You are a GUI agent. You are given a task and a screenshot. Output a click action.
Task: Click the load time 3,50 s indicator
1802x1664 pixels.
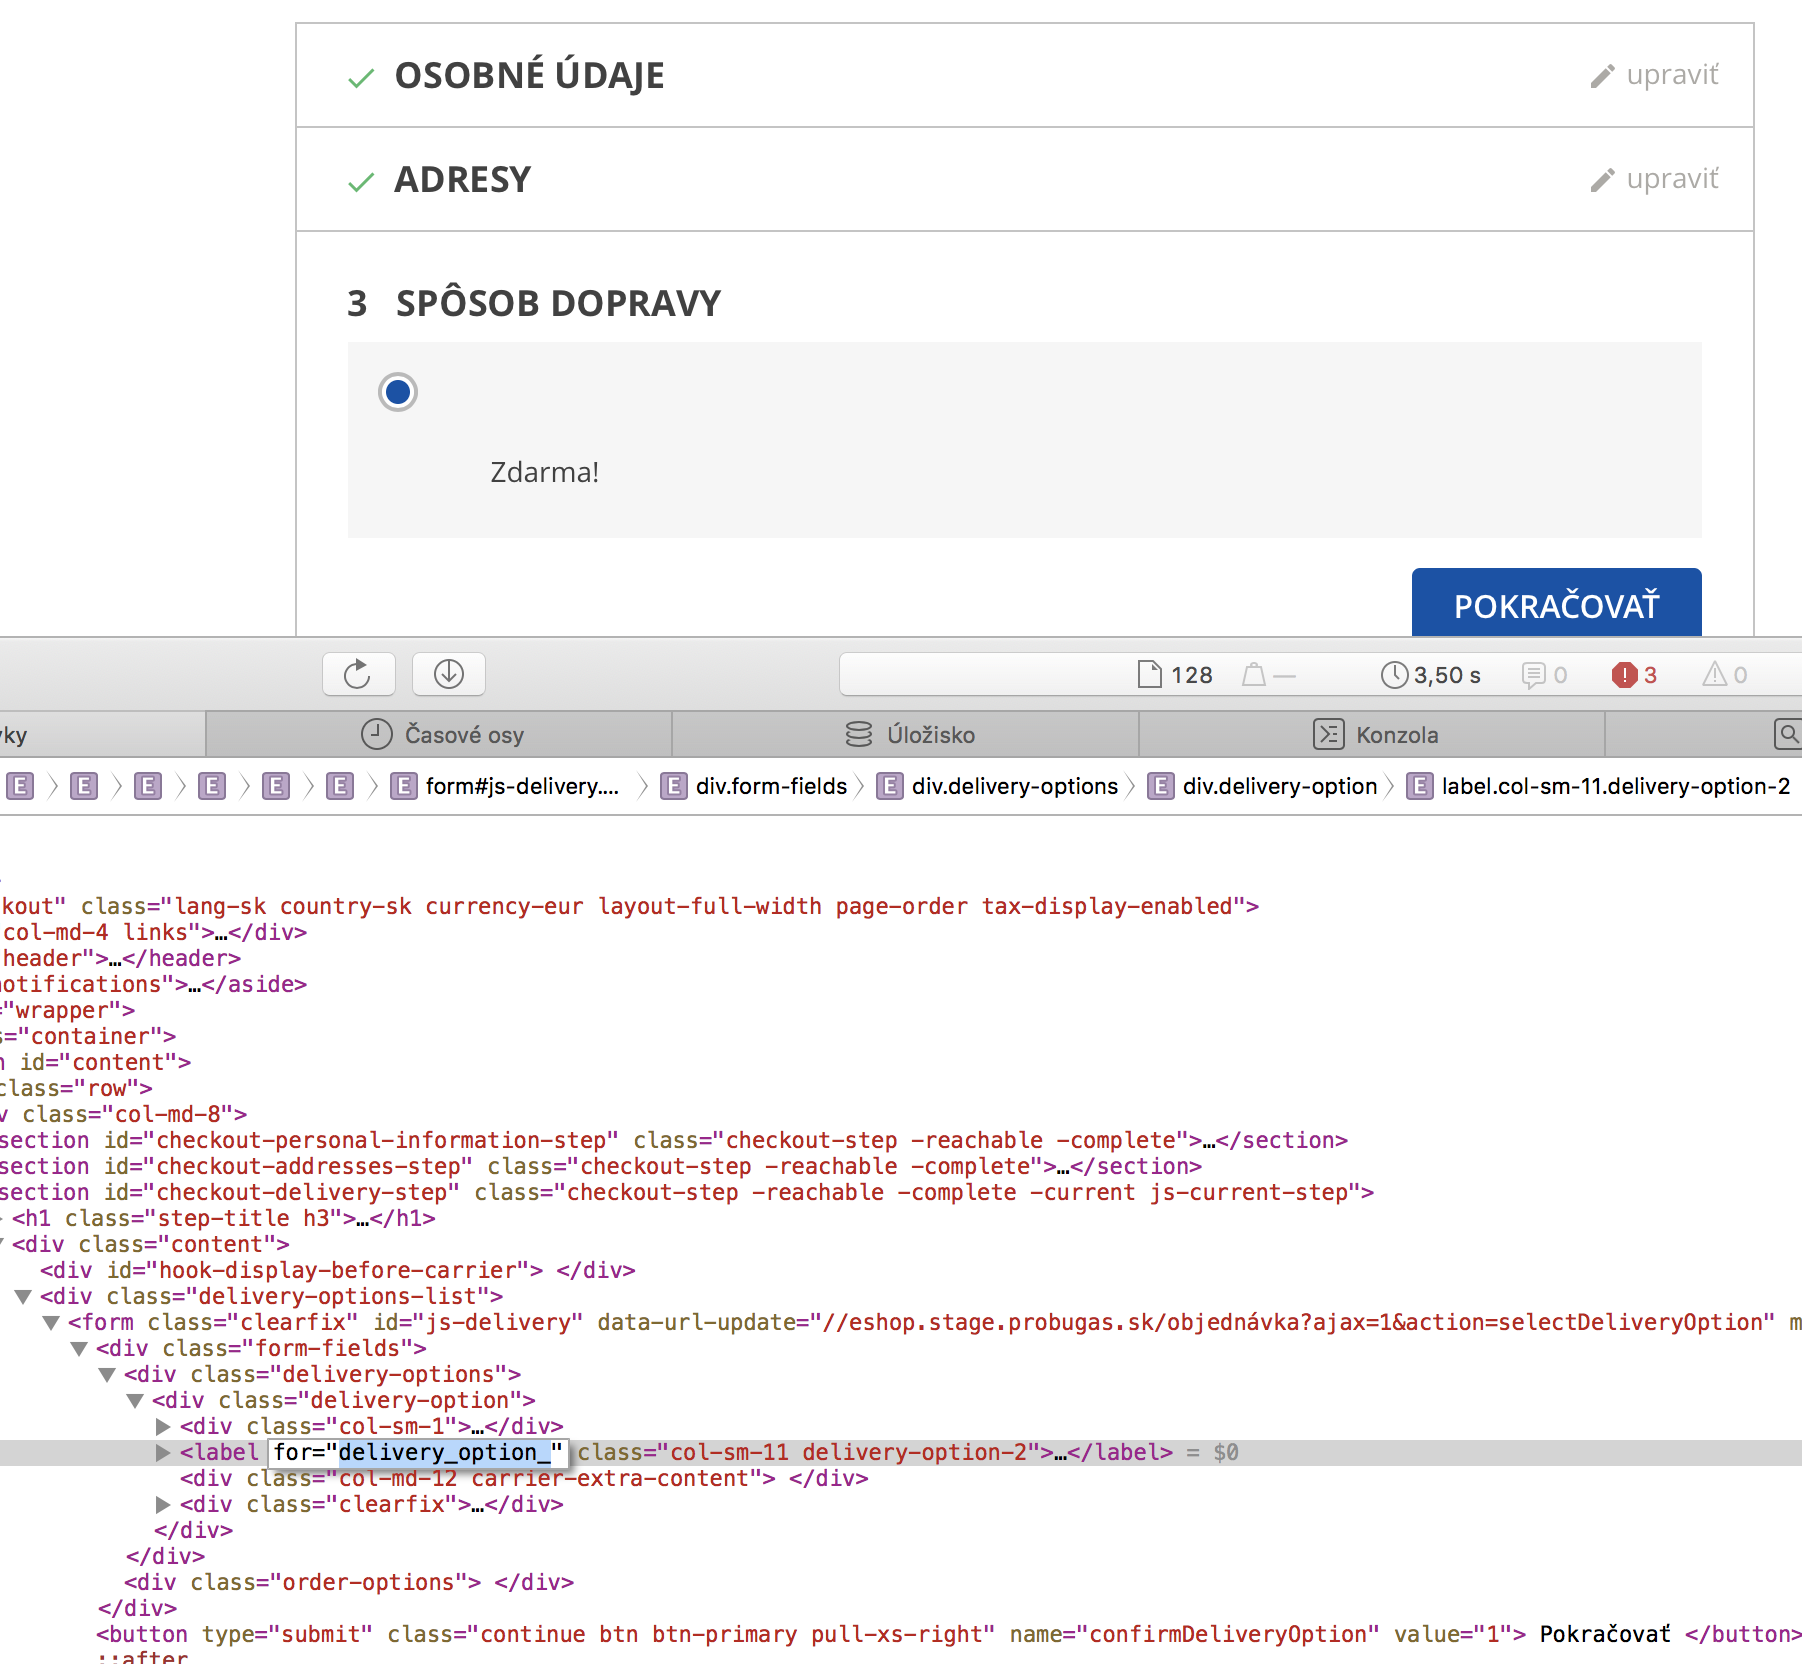pyautogui.click(x=1430, y=675)
